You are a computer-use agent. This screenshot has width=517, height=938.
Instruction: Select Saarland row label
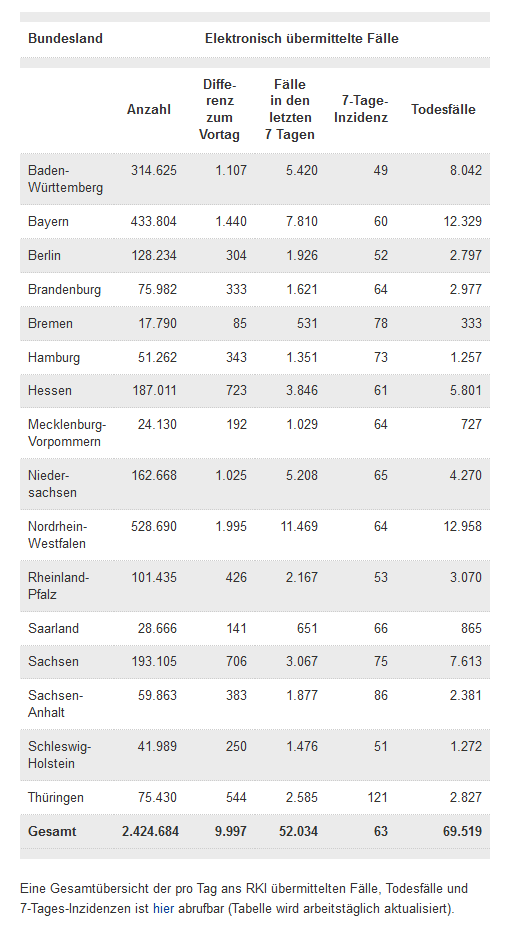point(53,628)
